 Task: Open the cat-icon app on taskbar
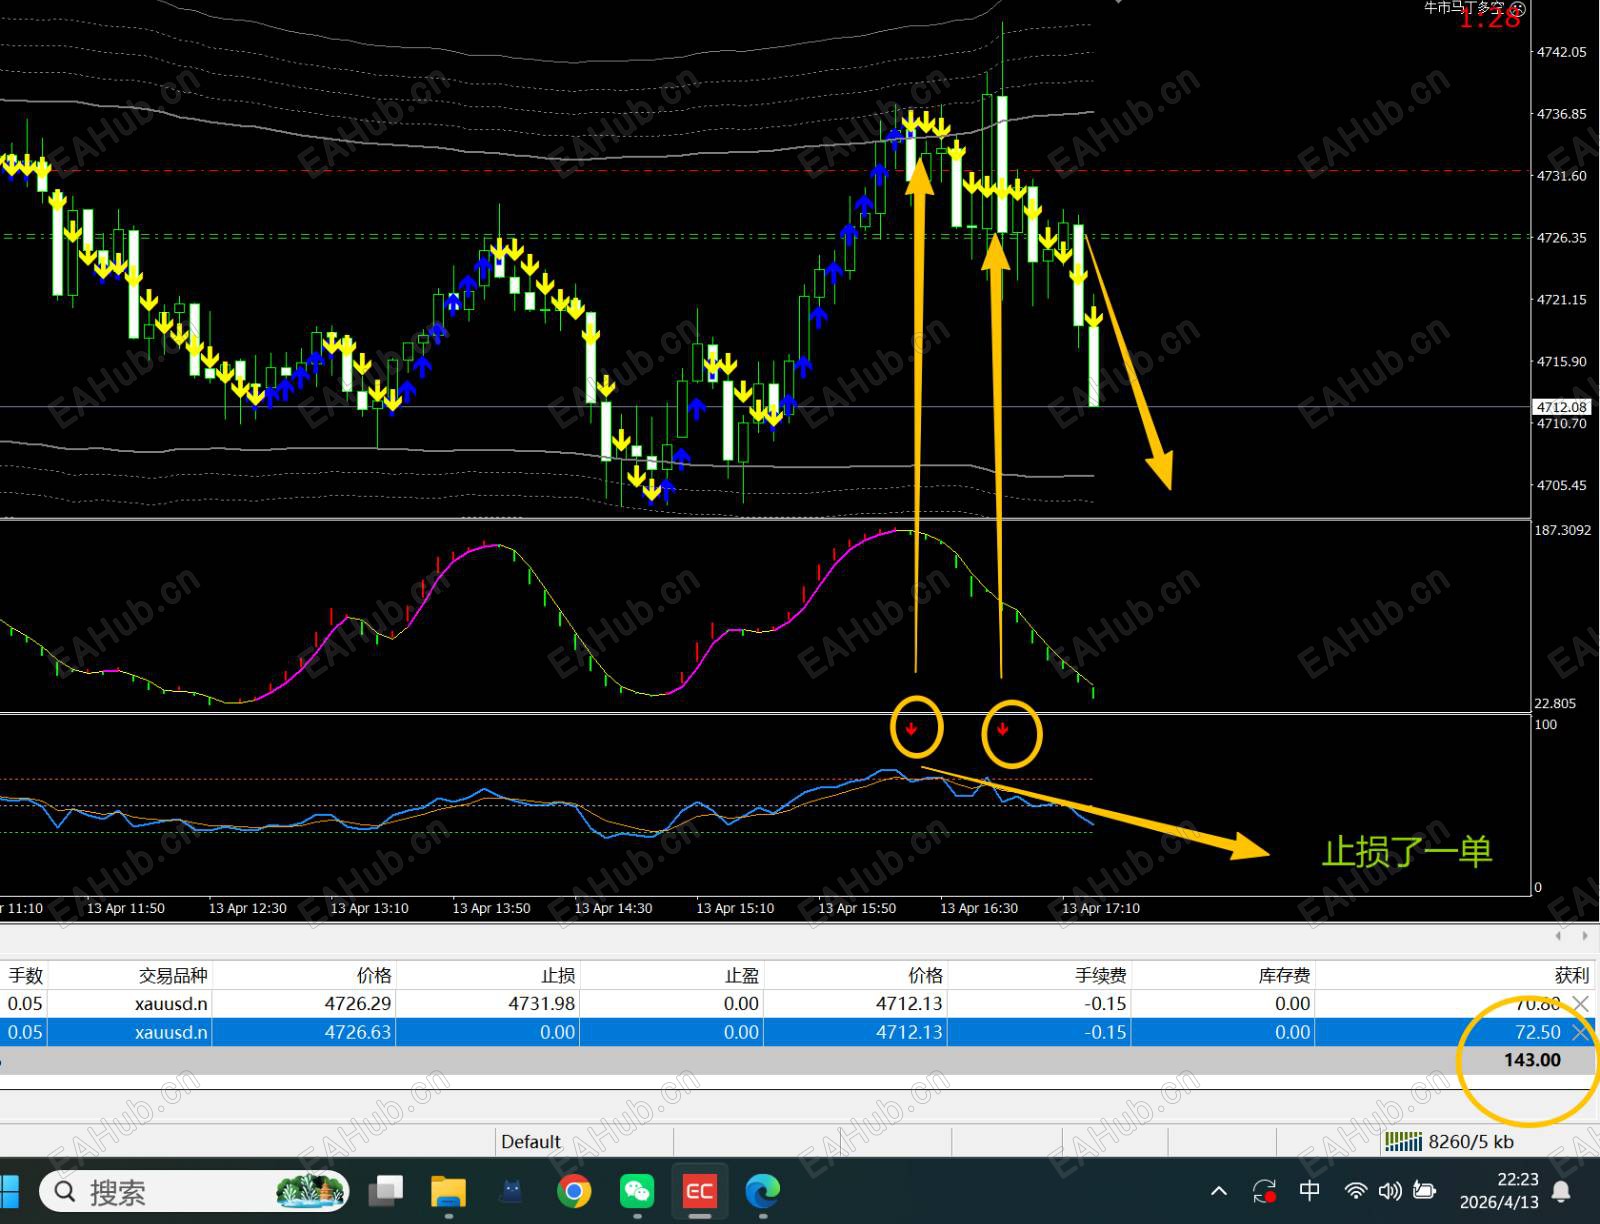512,1191
